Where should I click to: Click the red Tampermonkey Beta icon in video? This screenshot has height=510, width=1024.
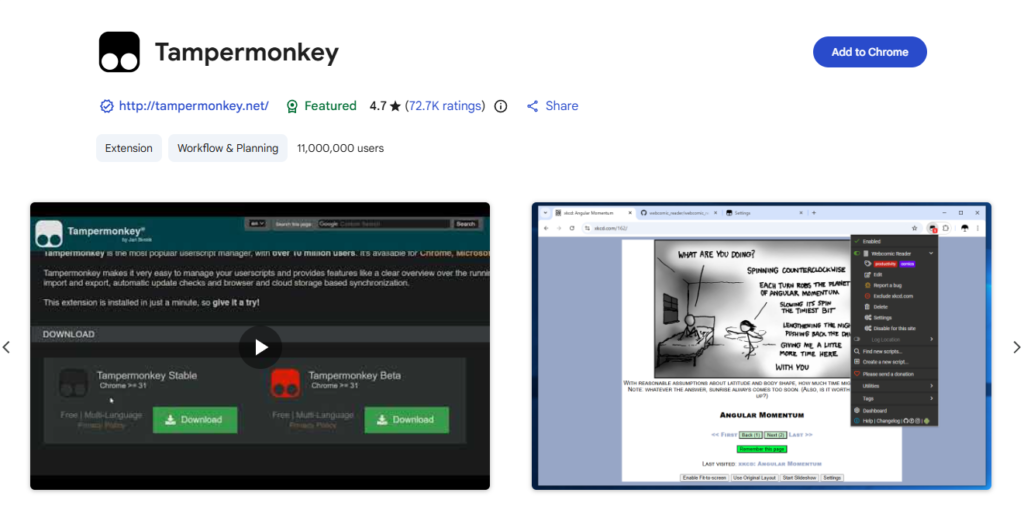click(285, 383)
